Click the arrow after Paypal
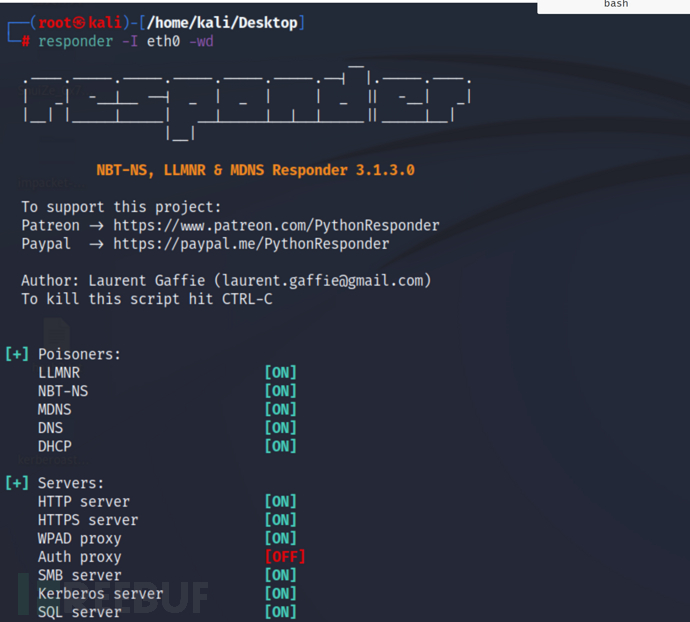Viewport: 690px width, 622px height. click(x=96, y=244)
